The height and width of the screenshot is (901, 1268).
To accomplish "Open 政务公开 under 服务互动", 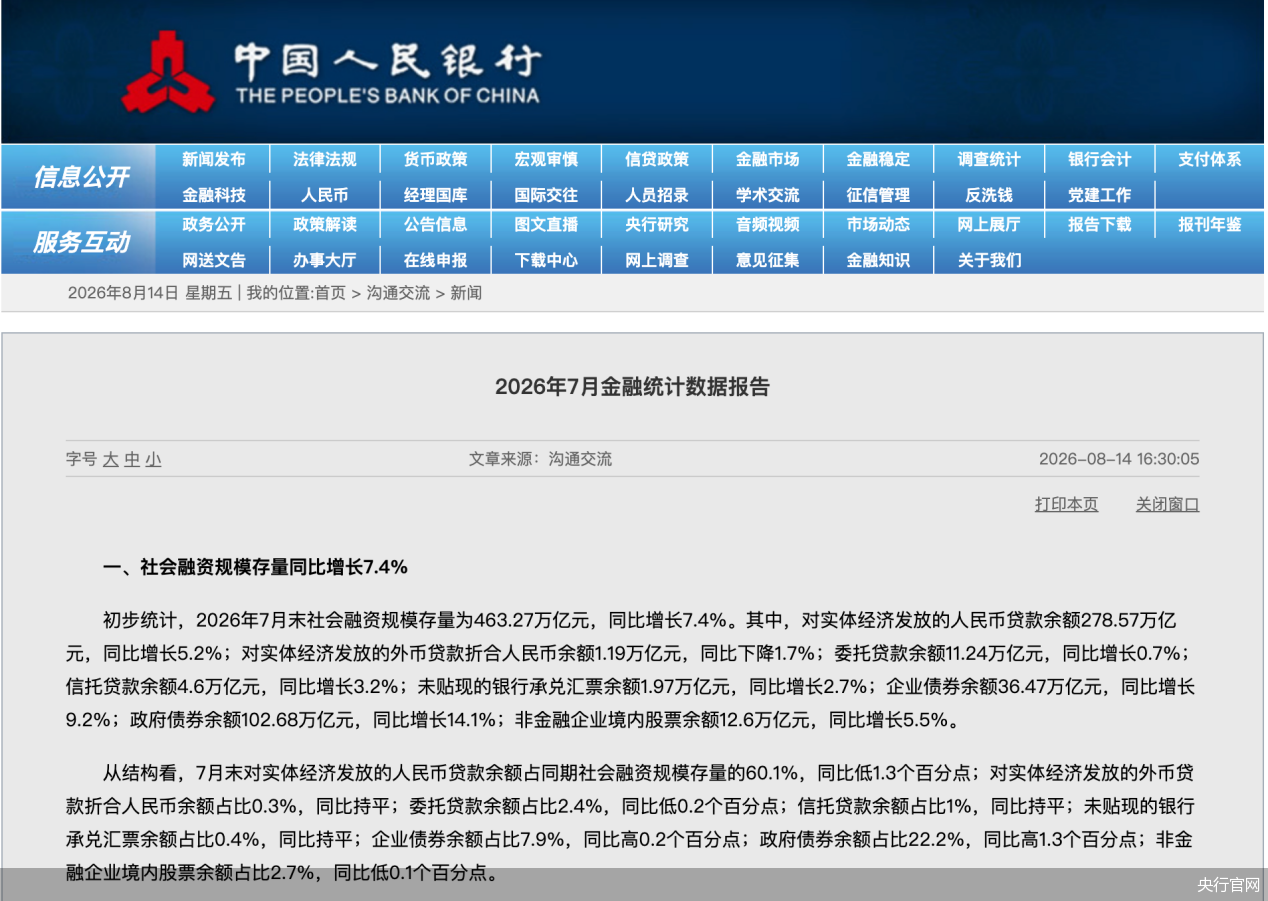I will (x=213, y=224).
